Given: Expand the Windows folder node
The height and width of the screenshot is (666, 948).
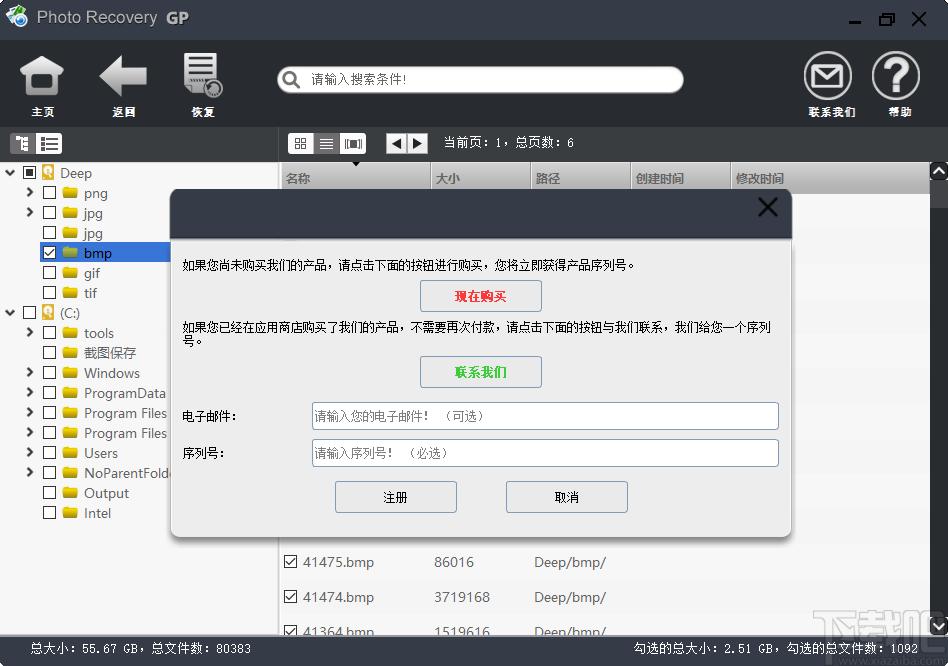Looking at the screenshot, I should click(x=30, y=372).
